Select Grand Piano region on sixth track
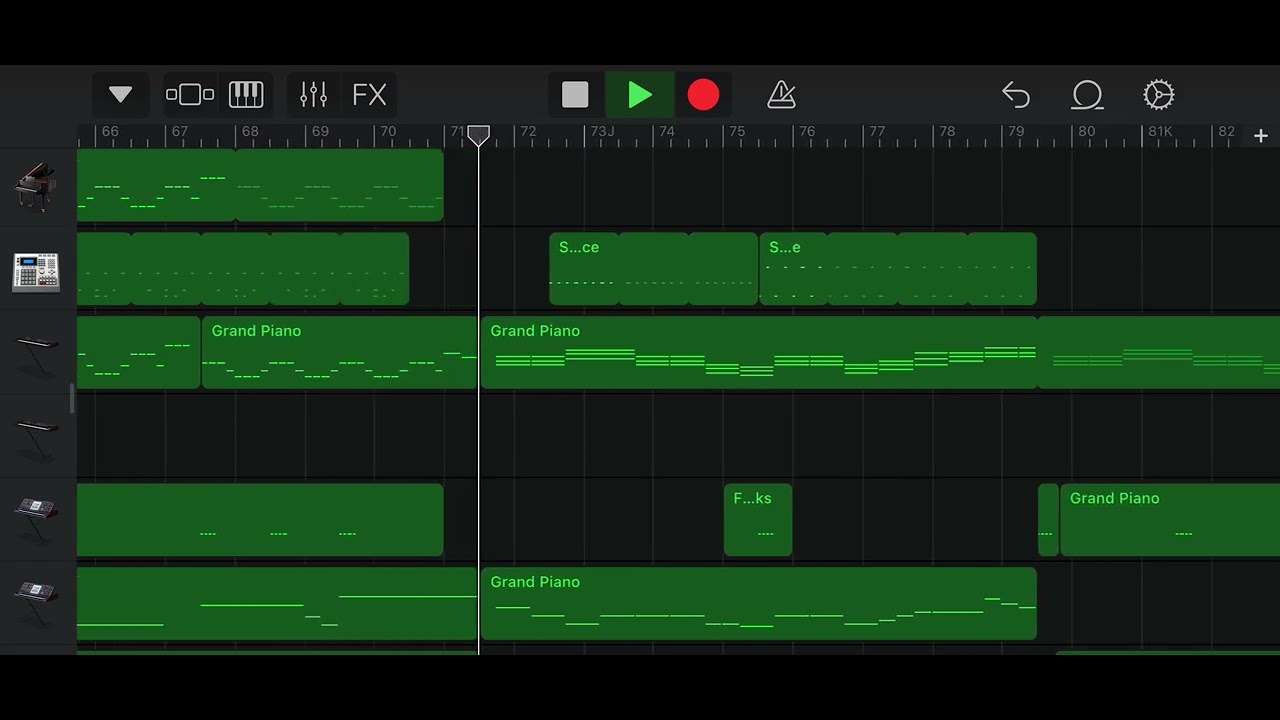The height and width of the screenshot is (720, 1280). point(759,604)
